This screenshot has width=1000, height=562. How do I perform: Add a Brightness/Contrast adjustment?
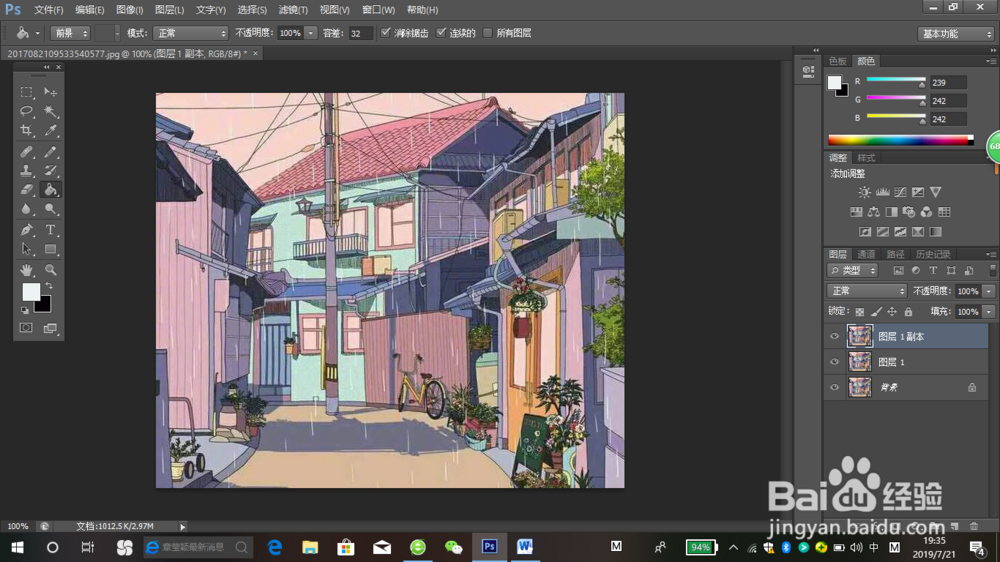[864, 192]
